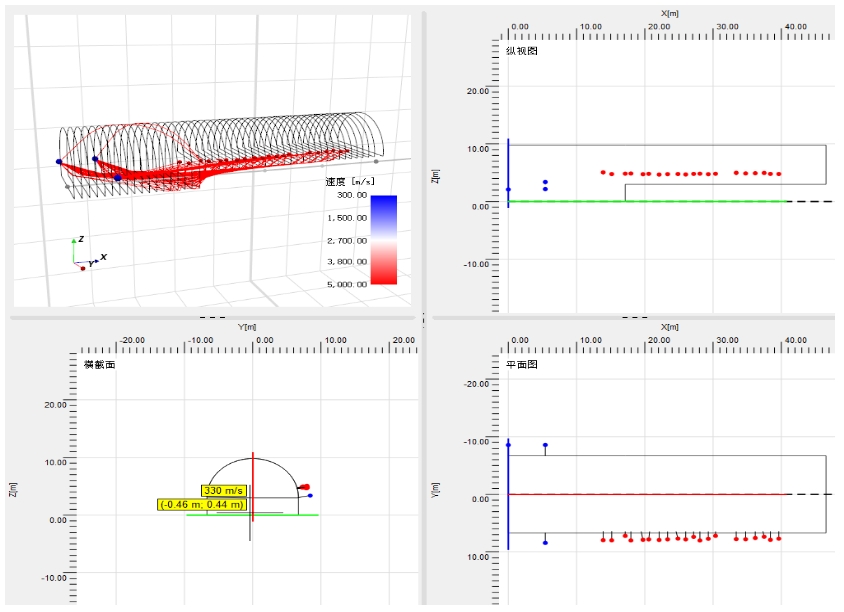Click the blue dot in cross-section view

[310, 495]
